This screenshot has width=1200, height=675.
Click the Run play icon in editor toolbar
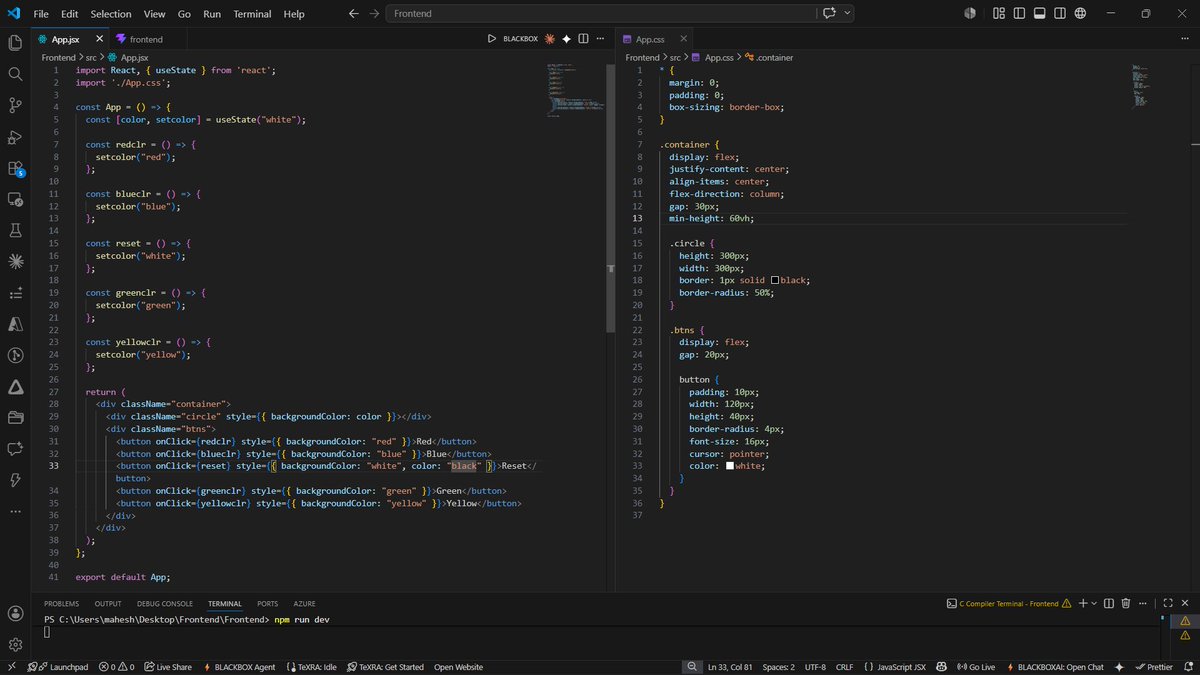click(491, 39)
